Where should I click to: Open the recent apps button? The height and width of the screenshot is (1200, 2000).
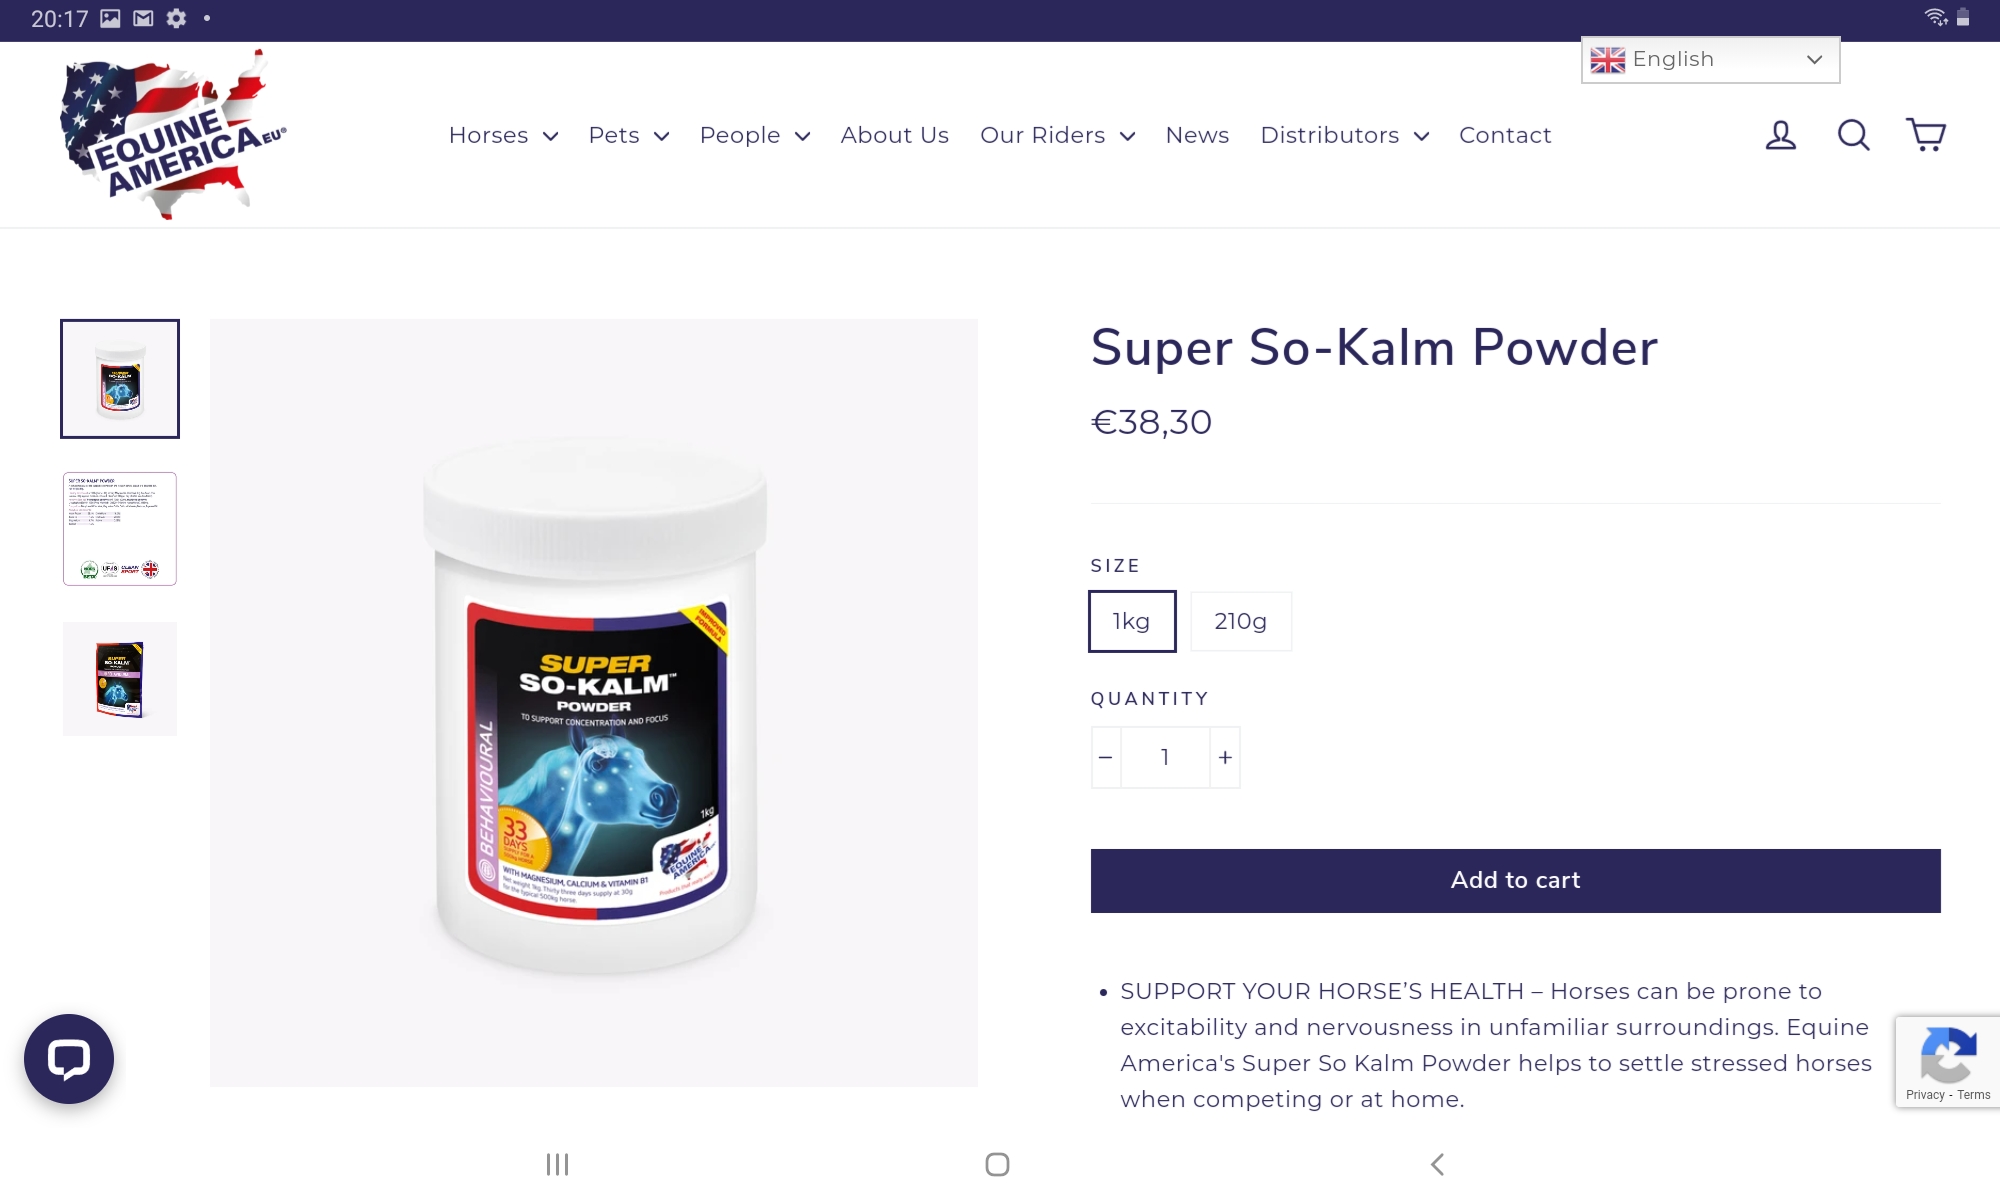click(x=557, y=1164)
